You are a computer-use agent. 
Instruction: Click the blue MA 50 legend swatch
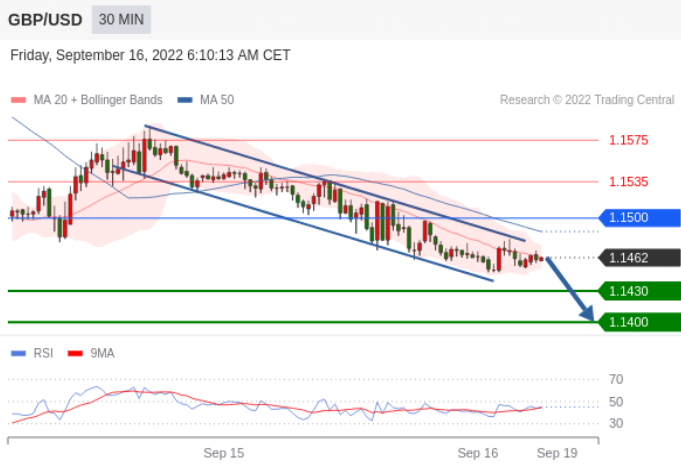click(x=185, y=100)
